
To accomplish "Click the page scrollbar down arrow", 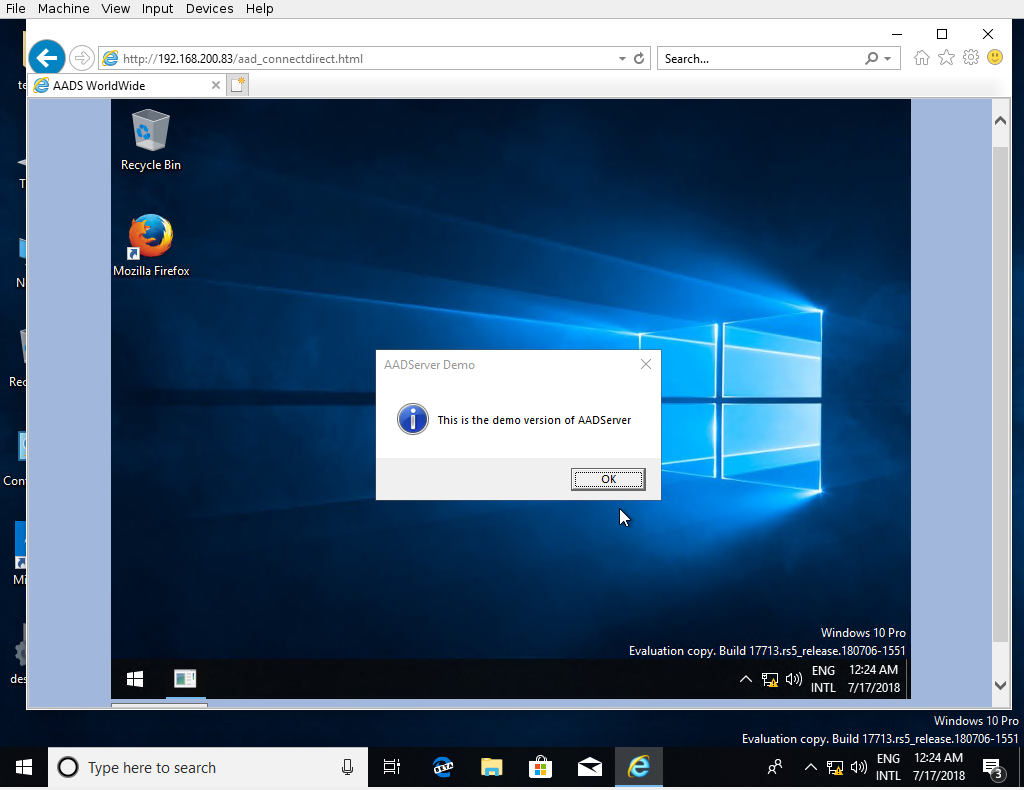I will coord(1000,685).
